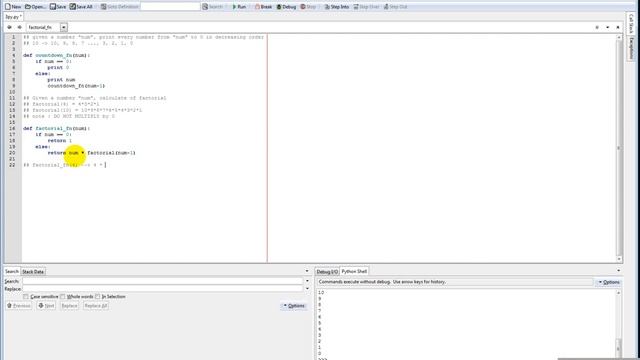The image size is (640, 360).
Task: Enable the Case sensitive checkbox
Action: 26,297
